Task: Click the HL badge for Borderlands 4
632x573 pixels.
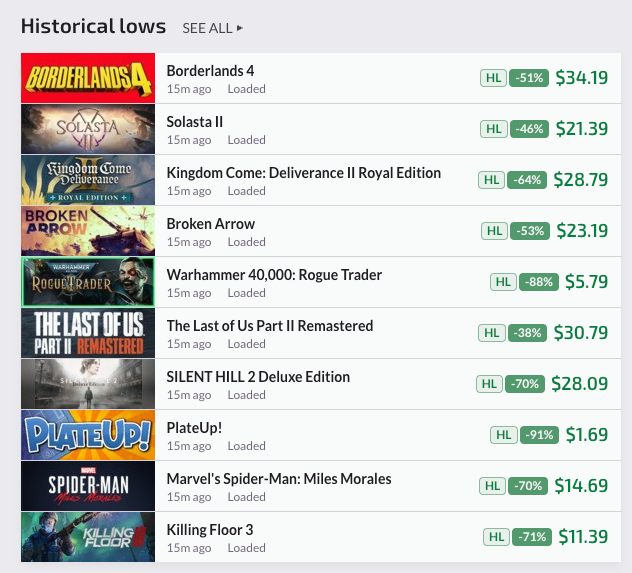Action: pyautogui.click(x=493, y=78)
